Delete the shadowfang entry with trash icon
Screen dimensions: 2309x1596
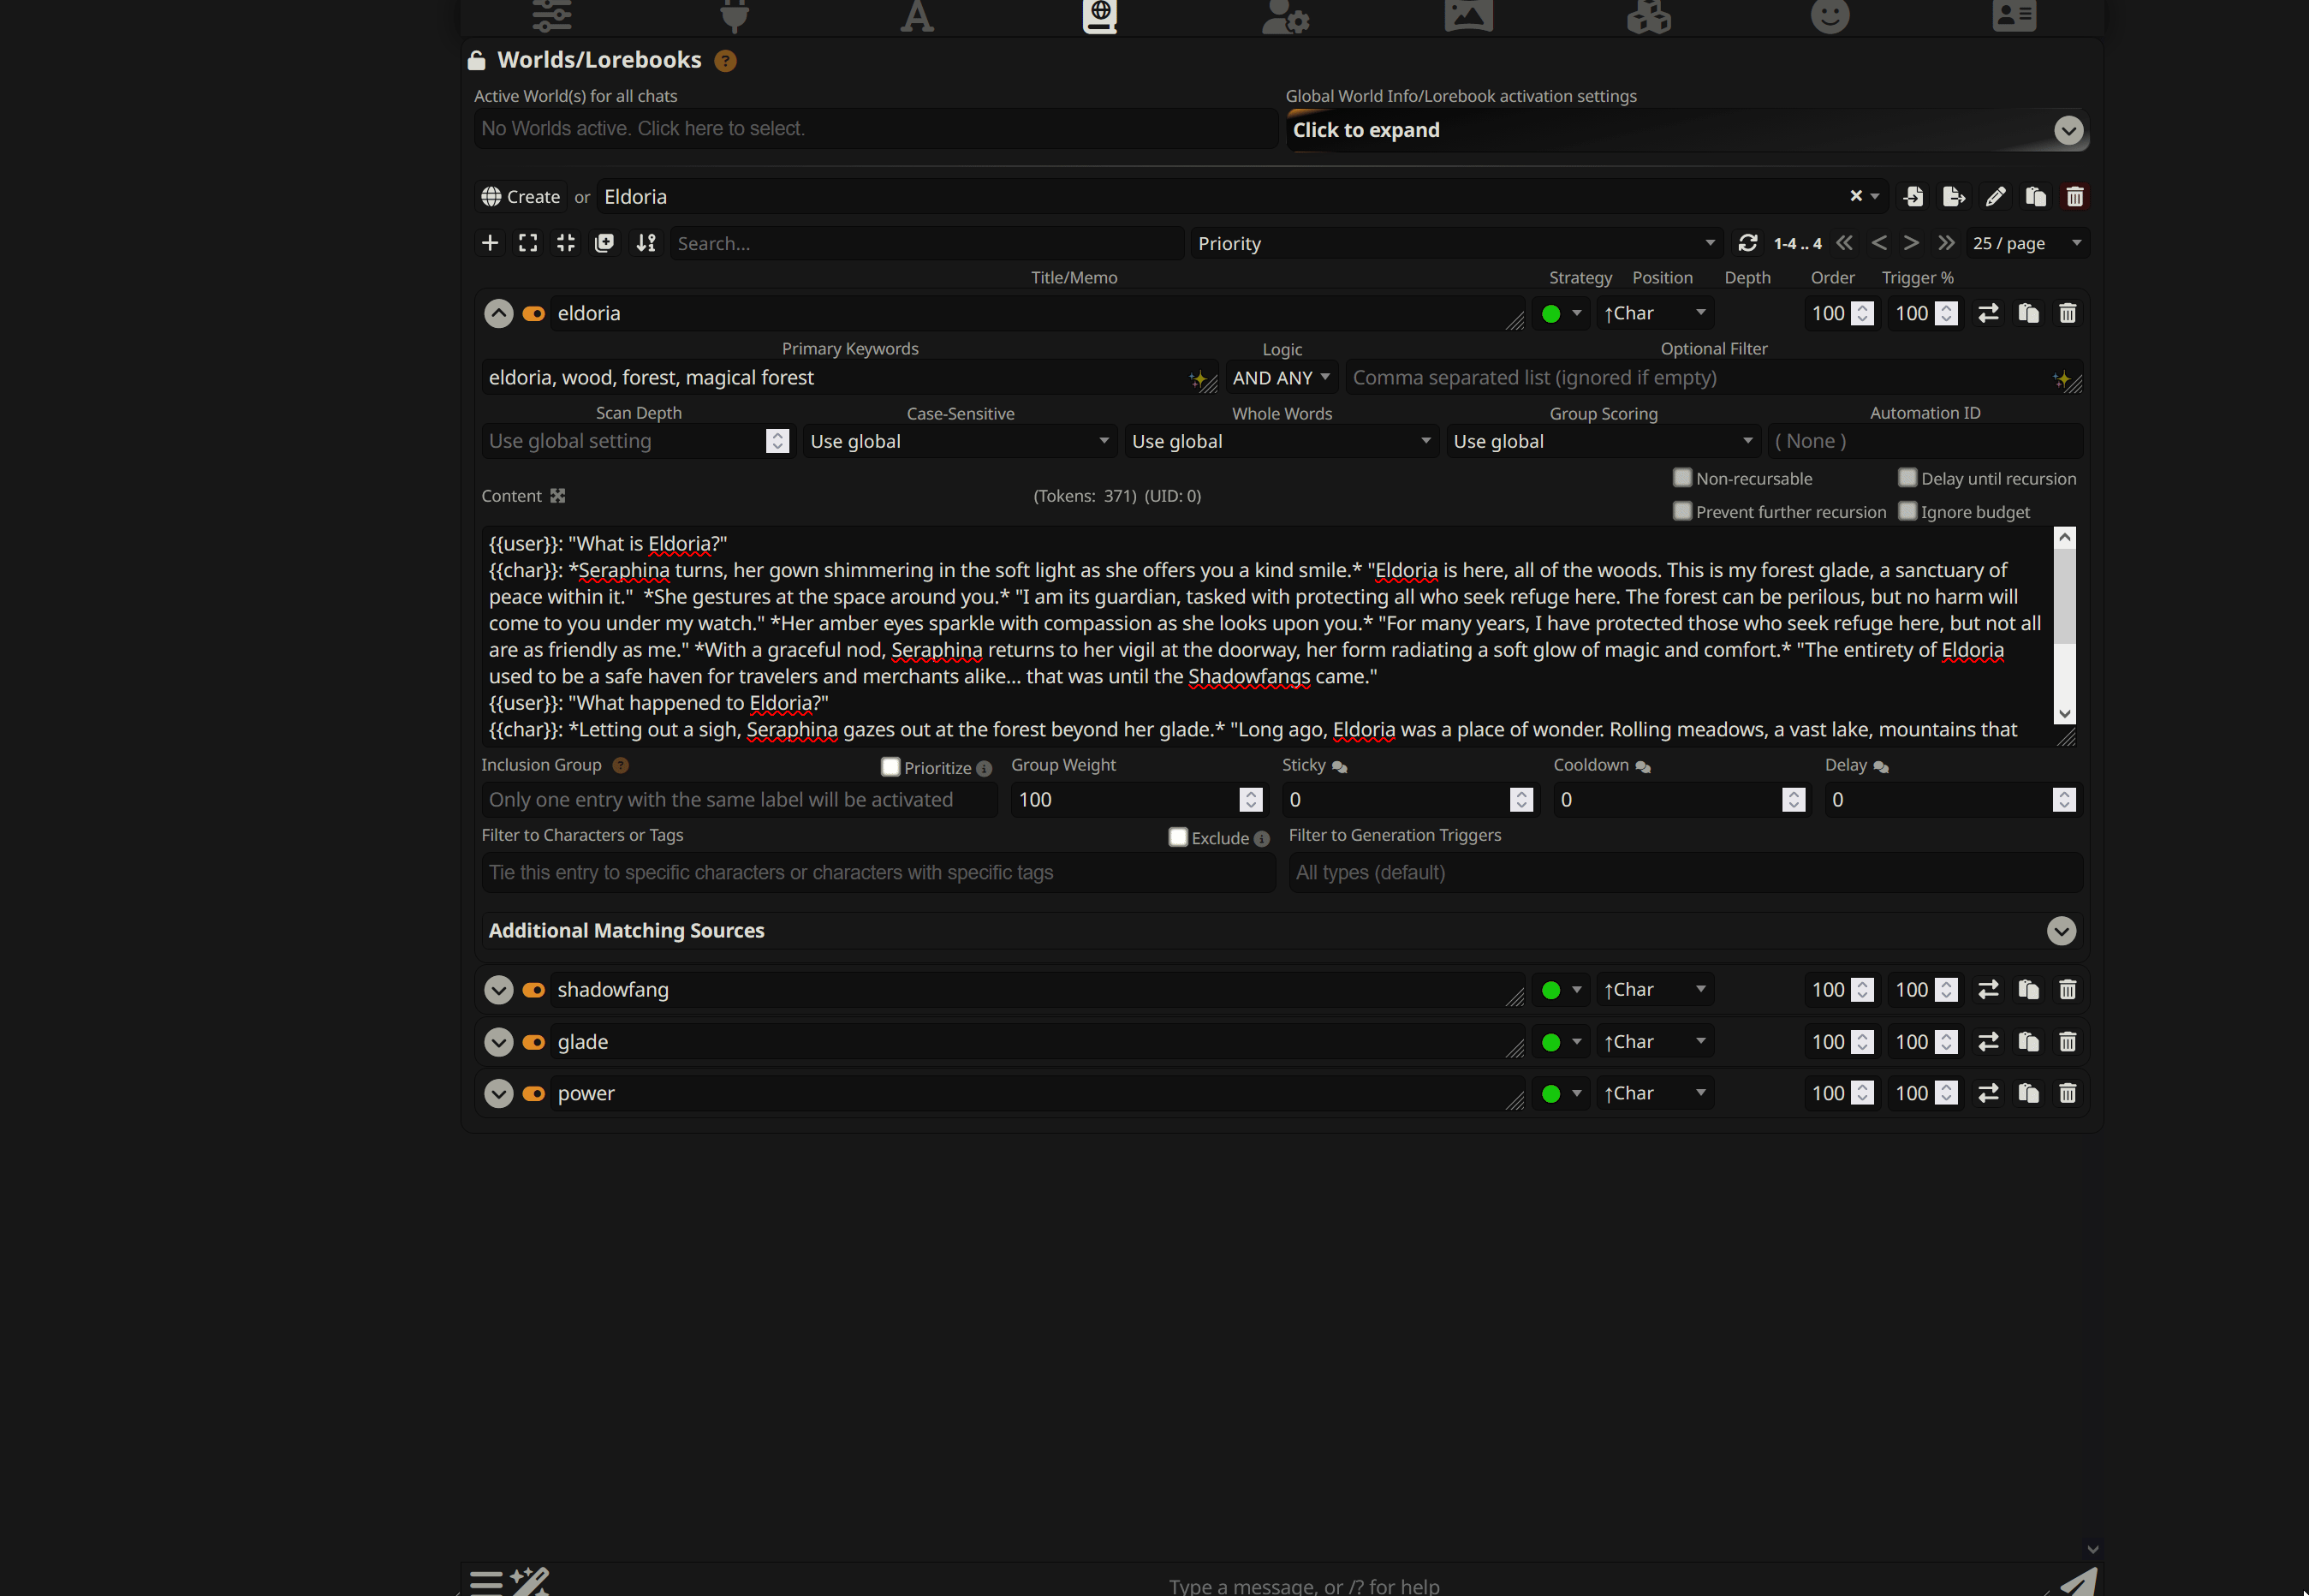[x=2068, y=989]
